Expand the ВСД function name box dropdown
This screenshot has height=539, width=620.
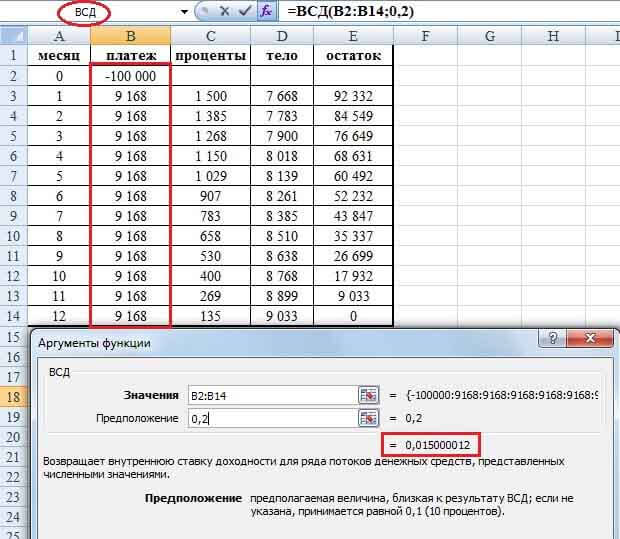(x=184, y=12)
